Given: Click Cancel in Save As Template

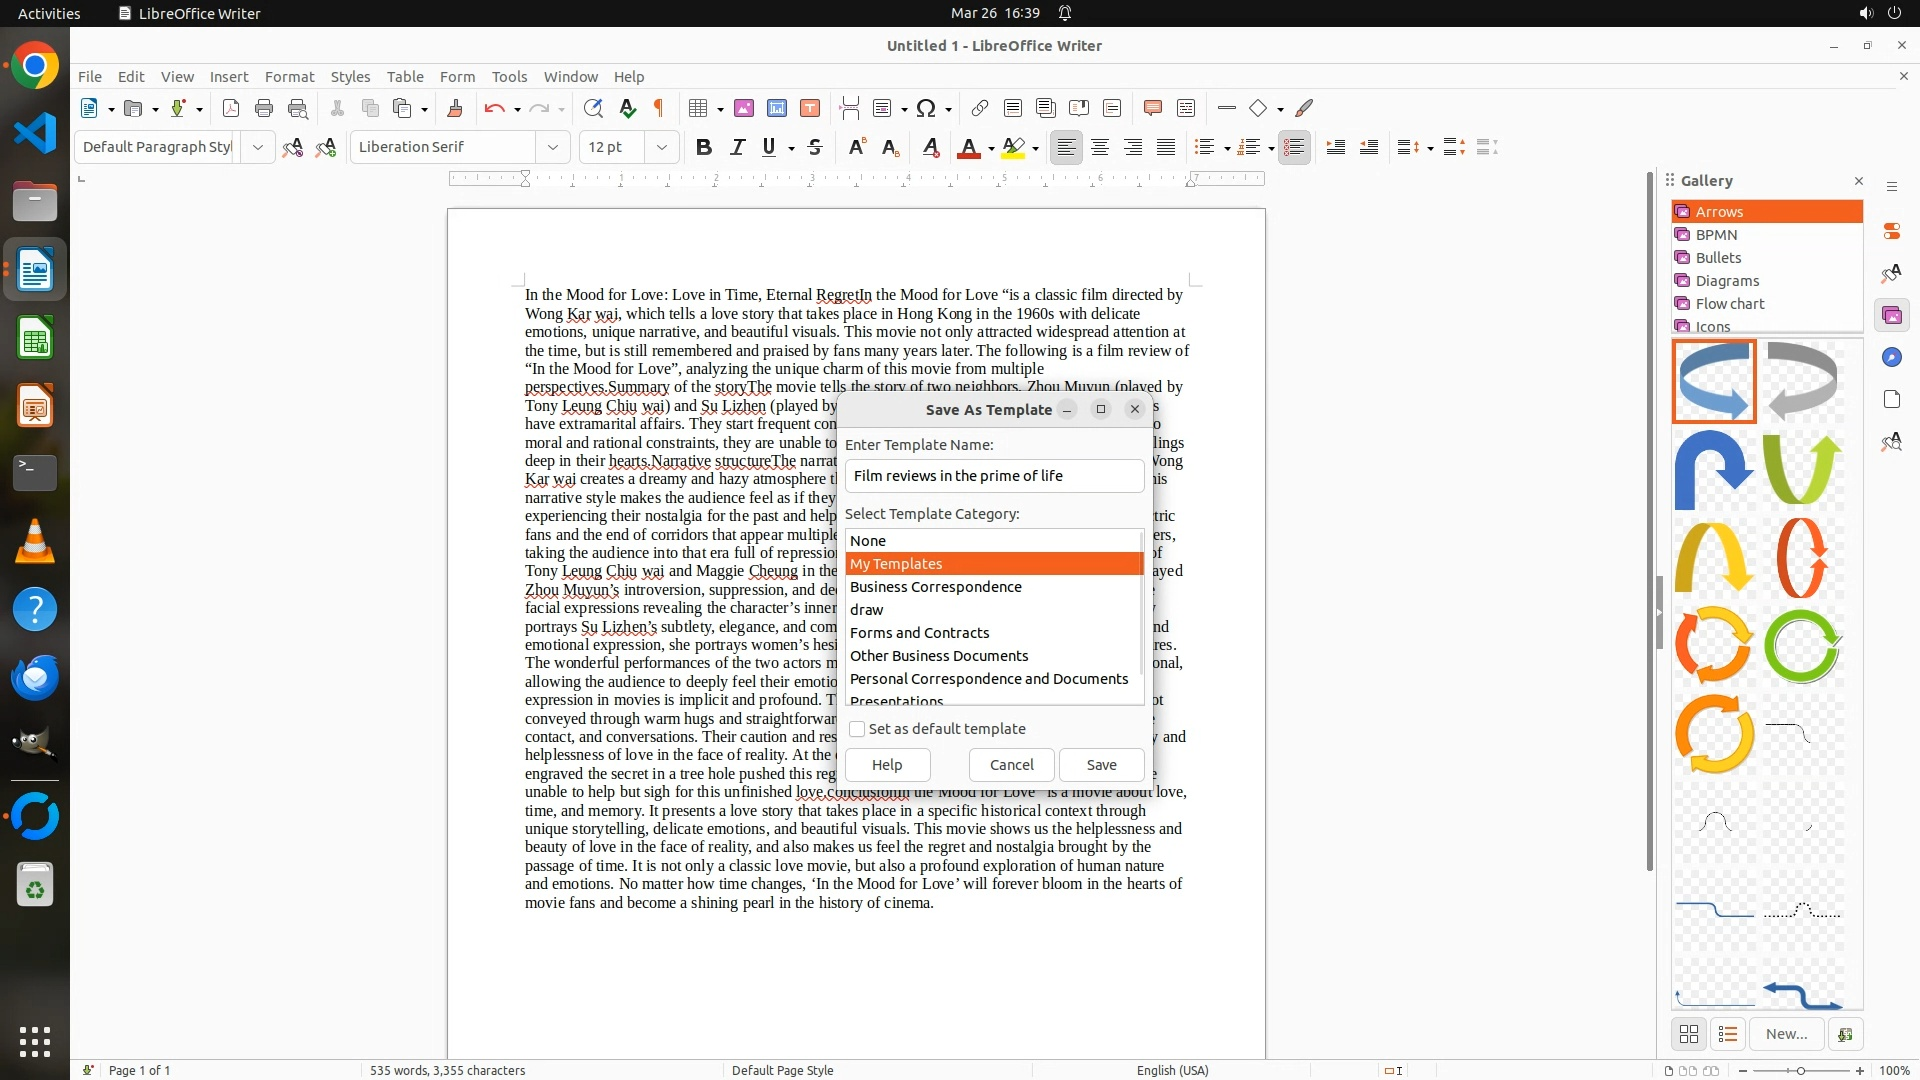Looking at the screenshot, I should click(x=1011, y=765).
